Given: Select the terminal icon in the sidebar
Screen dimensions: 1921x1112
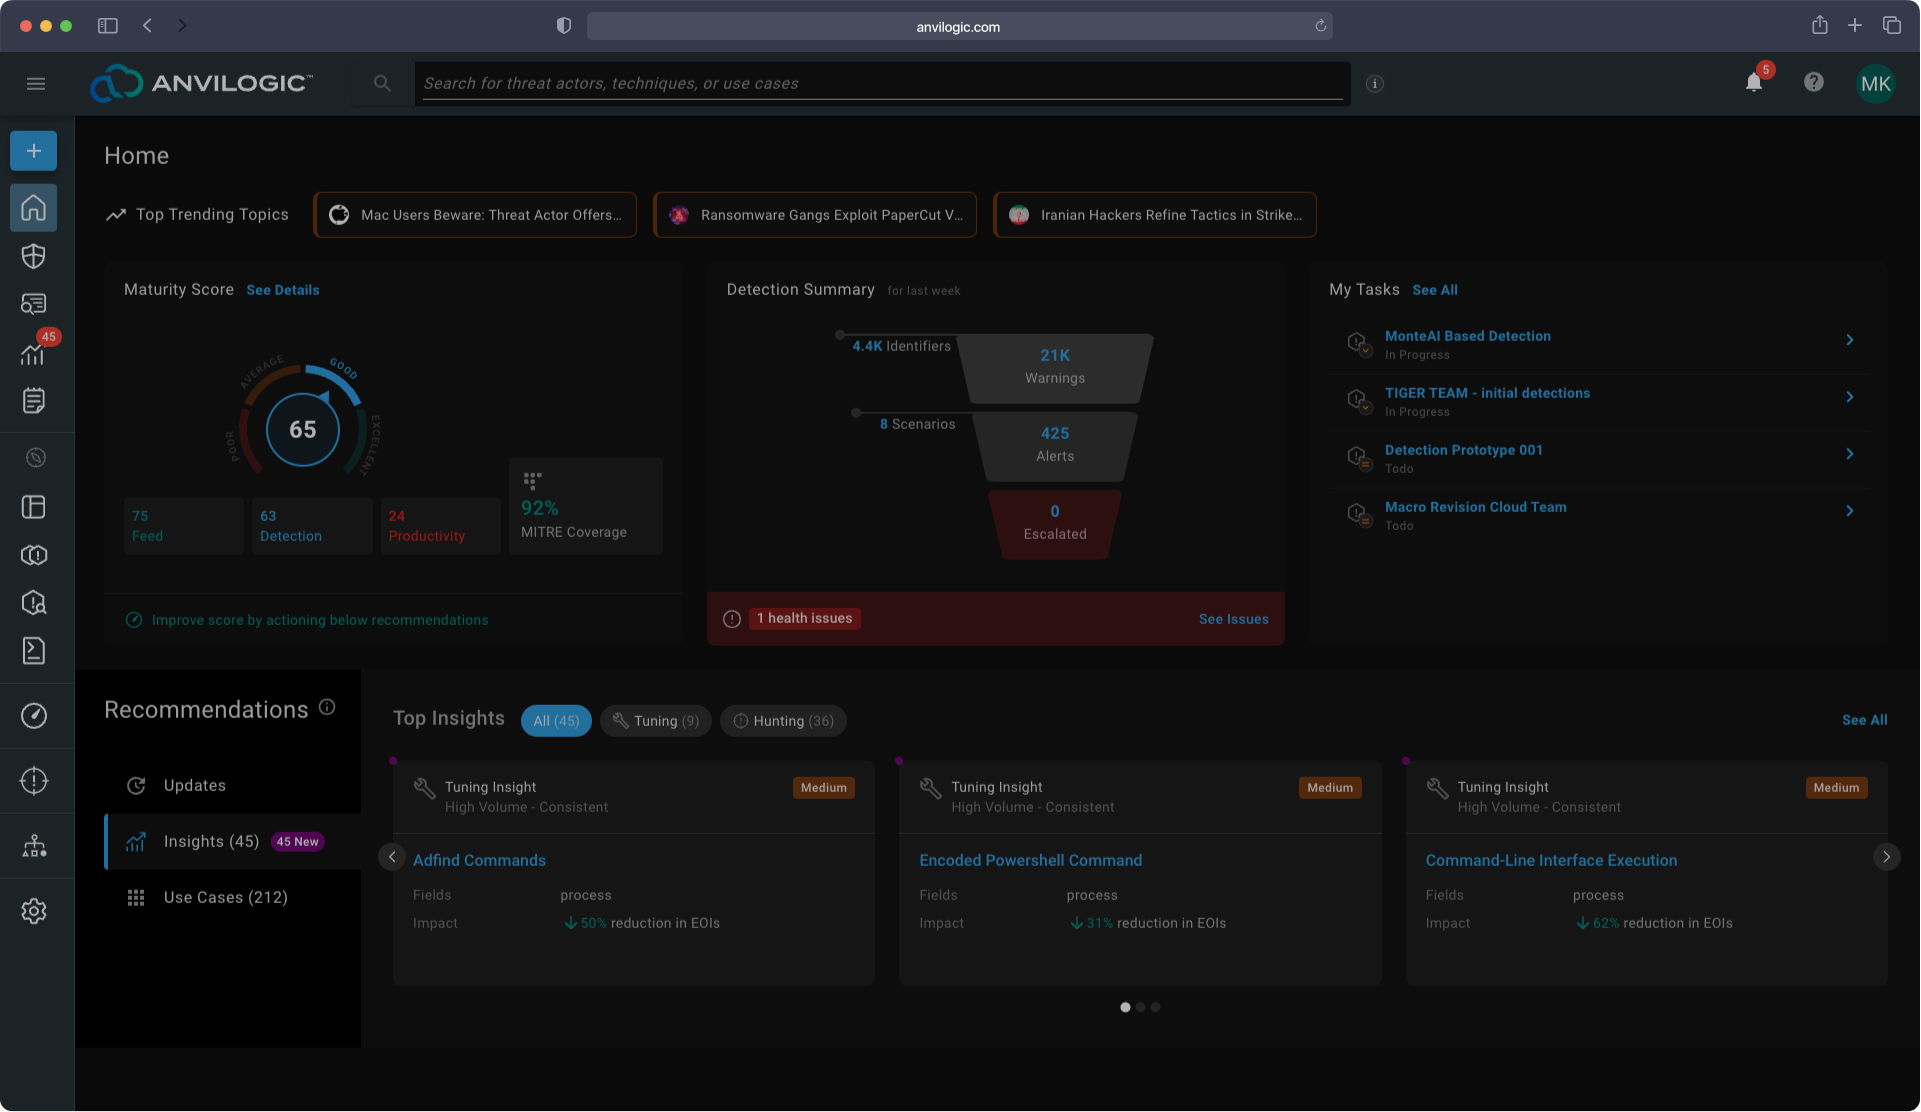Looking at the screenshot, I should [34, 651].
